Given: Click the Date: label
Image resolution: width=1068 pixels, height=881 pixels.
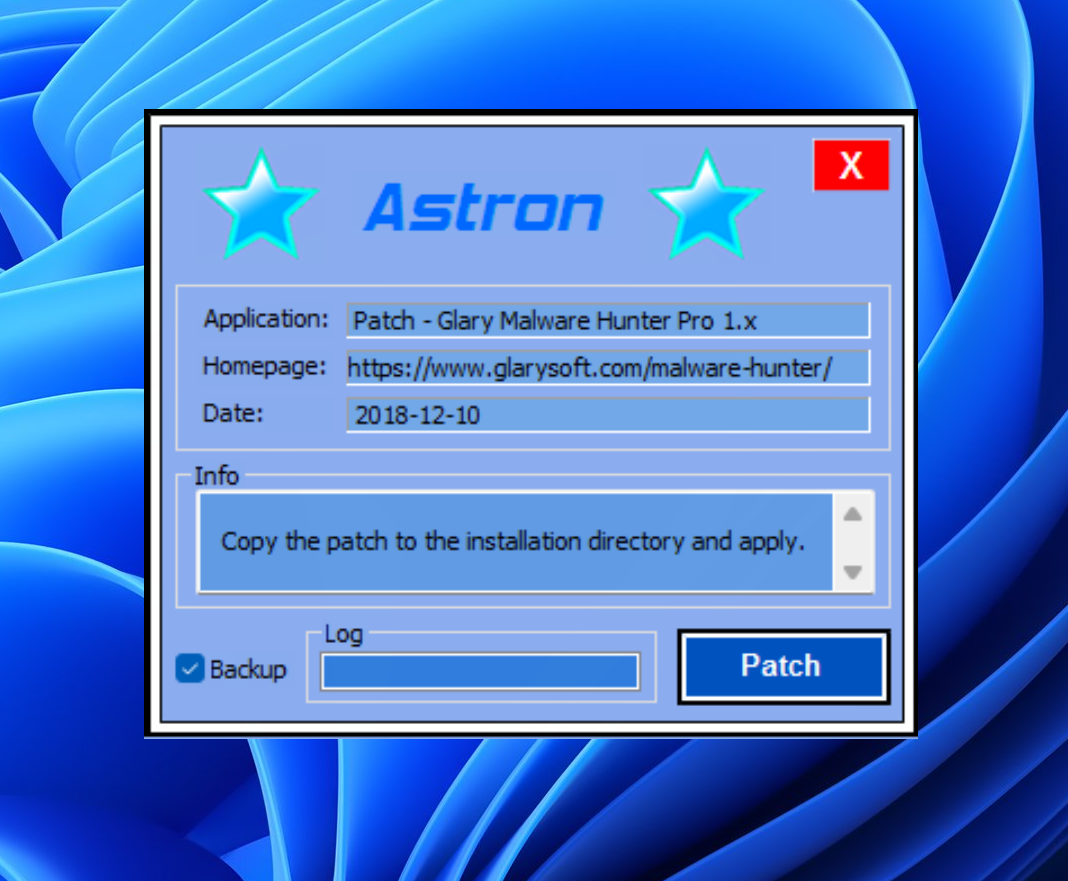Looking at the screenshot, I should click(x=233, y=413).
